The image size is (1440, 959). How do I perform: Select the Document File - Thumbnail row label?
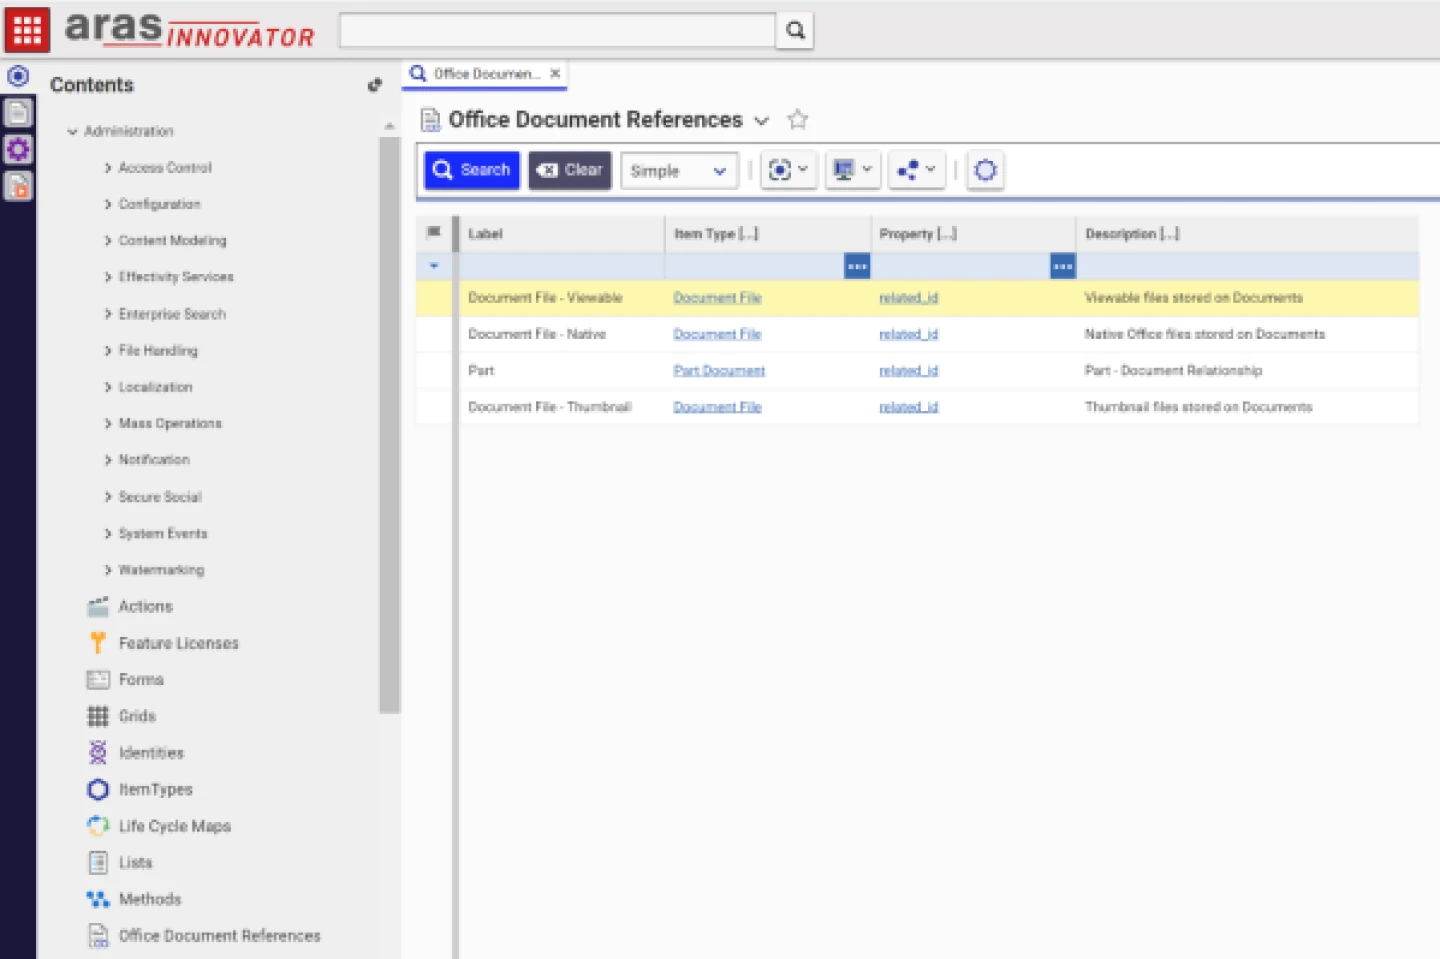(550, 407)
